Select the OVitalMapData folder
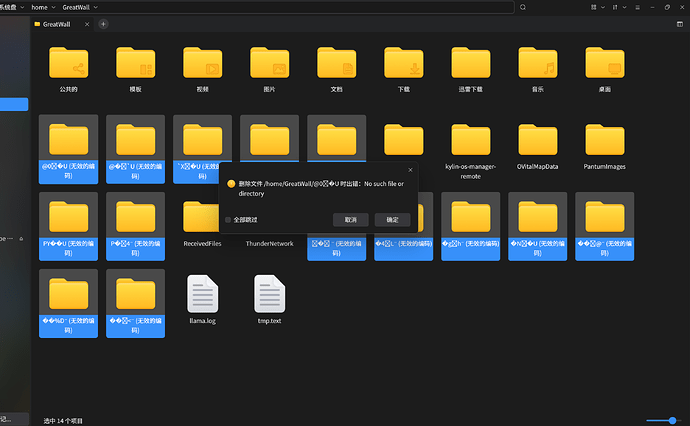The width and height of the screenshot is (690, 426). [538, 140]
